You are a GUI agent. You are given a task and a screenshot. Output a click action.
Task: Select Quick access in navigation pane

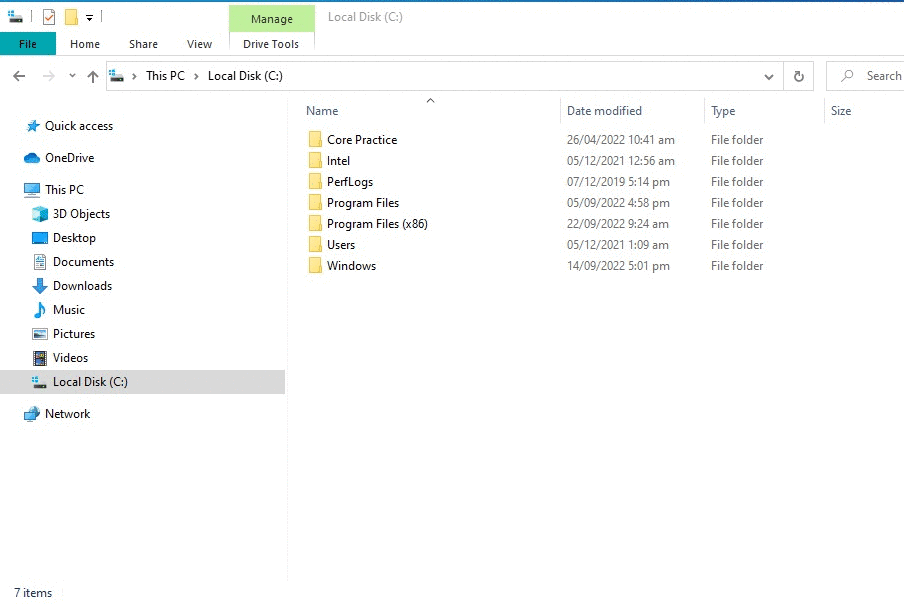coord(79,126)
